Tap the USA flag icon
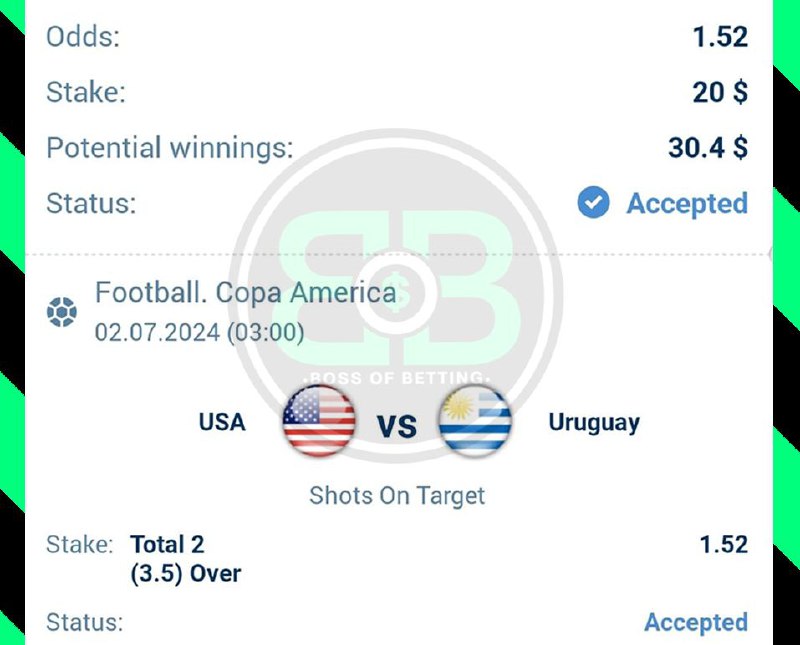The height and width of the screenshot is (645, 800). coord(319,422)
